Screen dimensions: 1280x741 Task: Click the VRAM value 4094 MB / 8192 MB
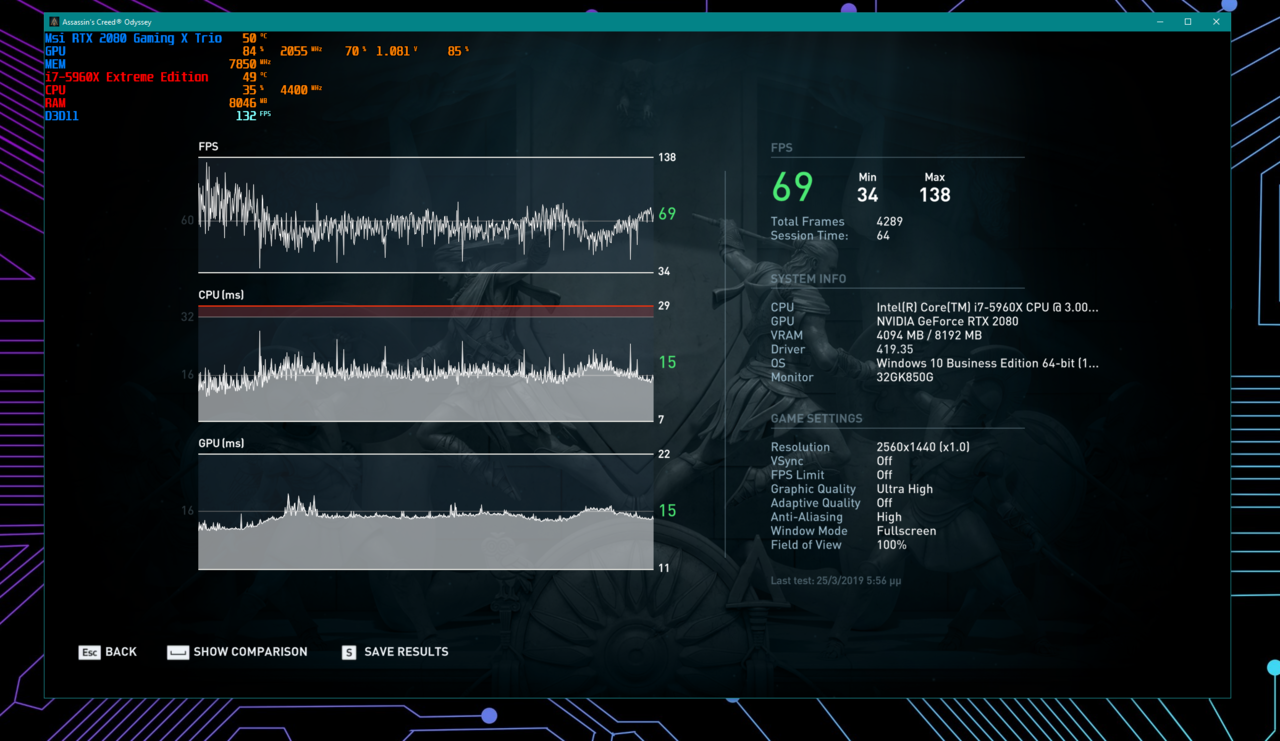[928, 336]
